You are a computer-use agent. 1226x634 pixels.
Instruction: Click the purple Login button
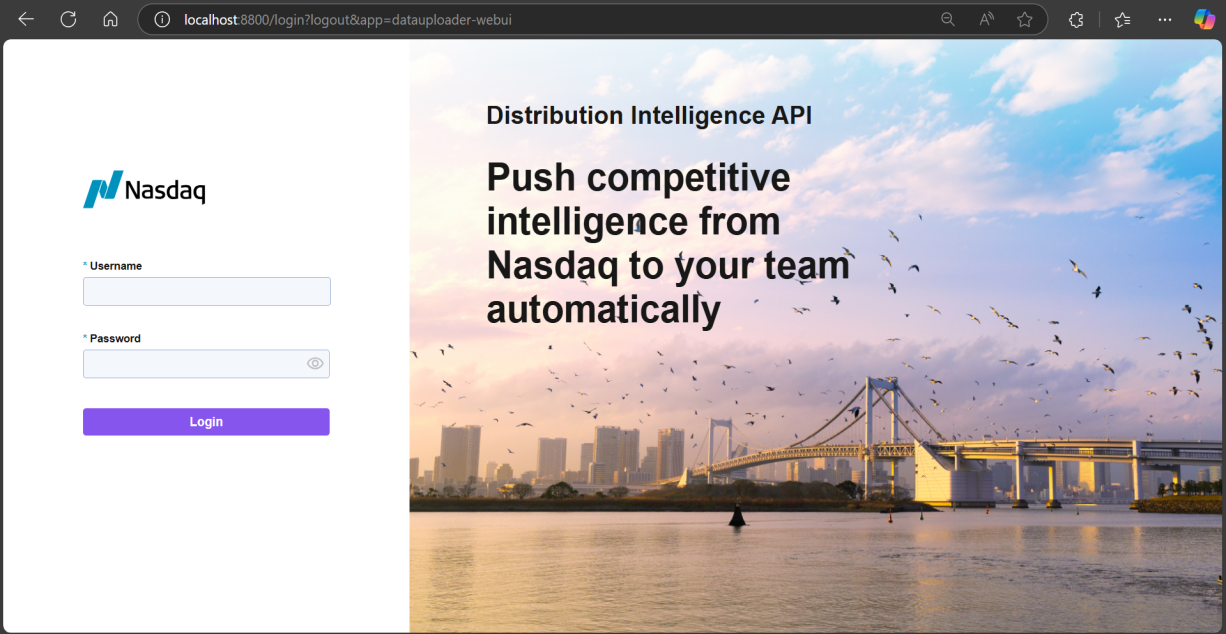[206, 422]
